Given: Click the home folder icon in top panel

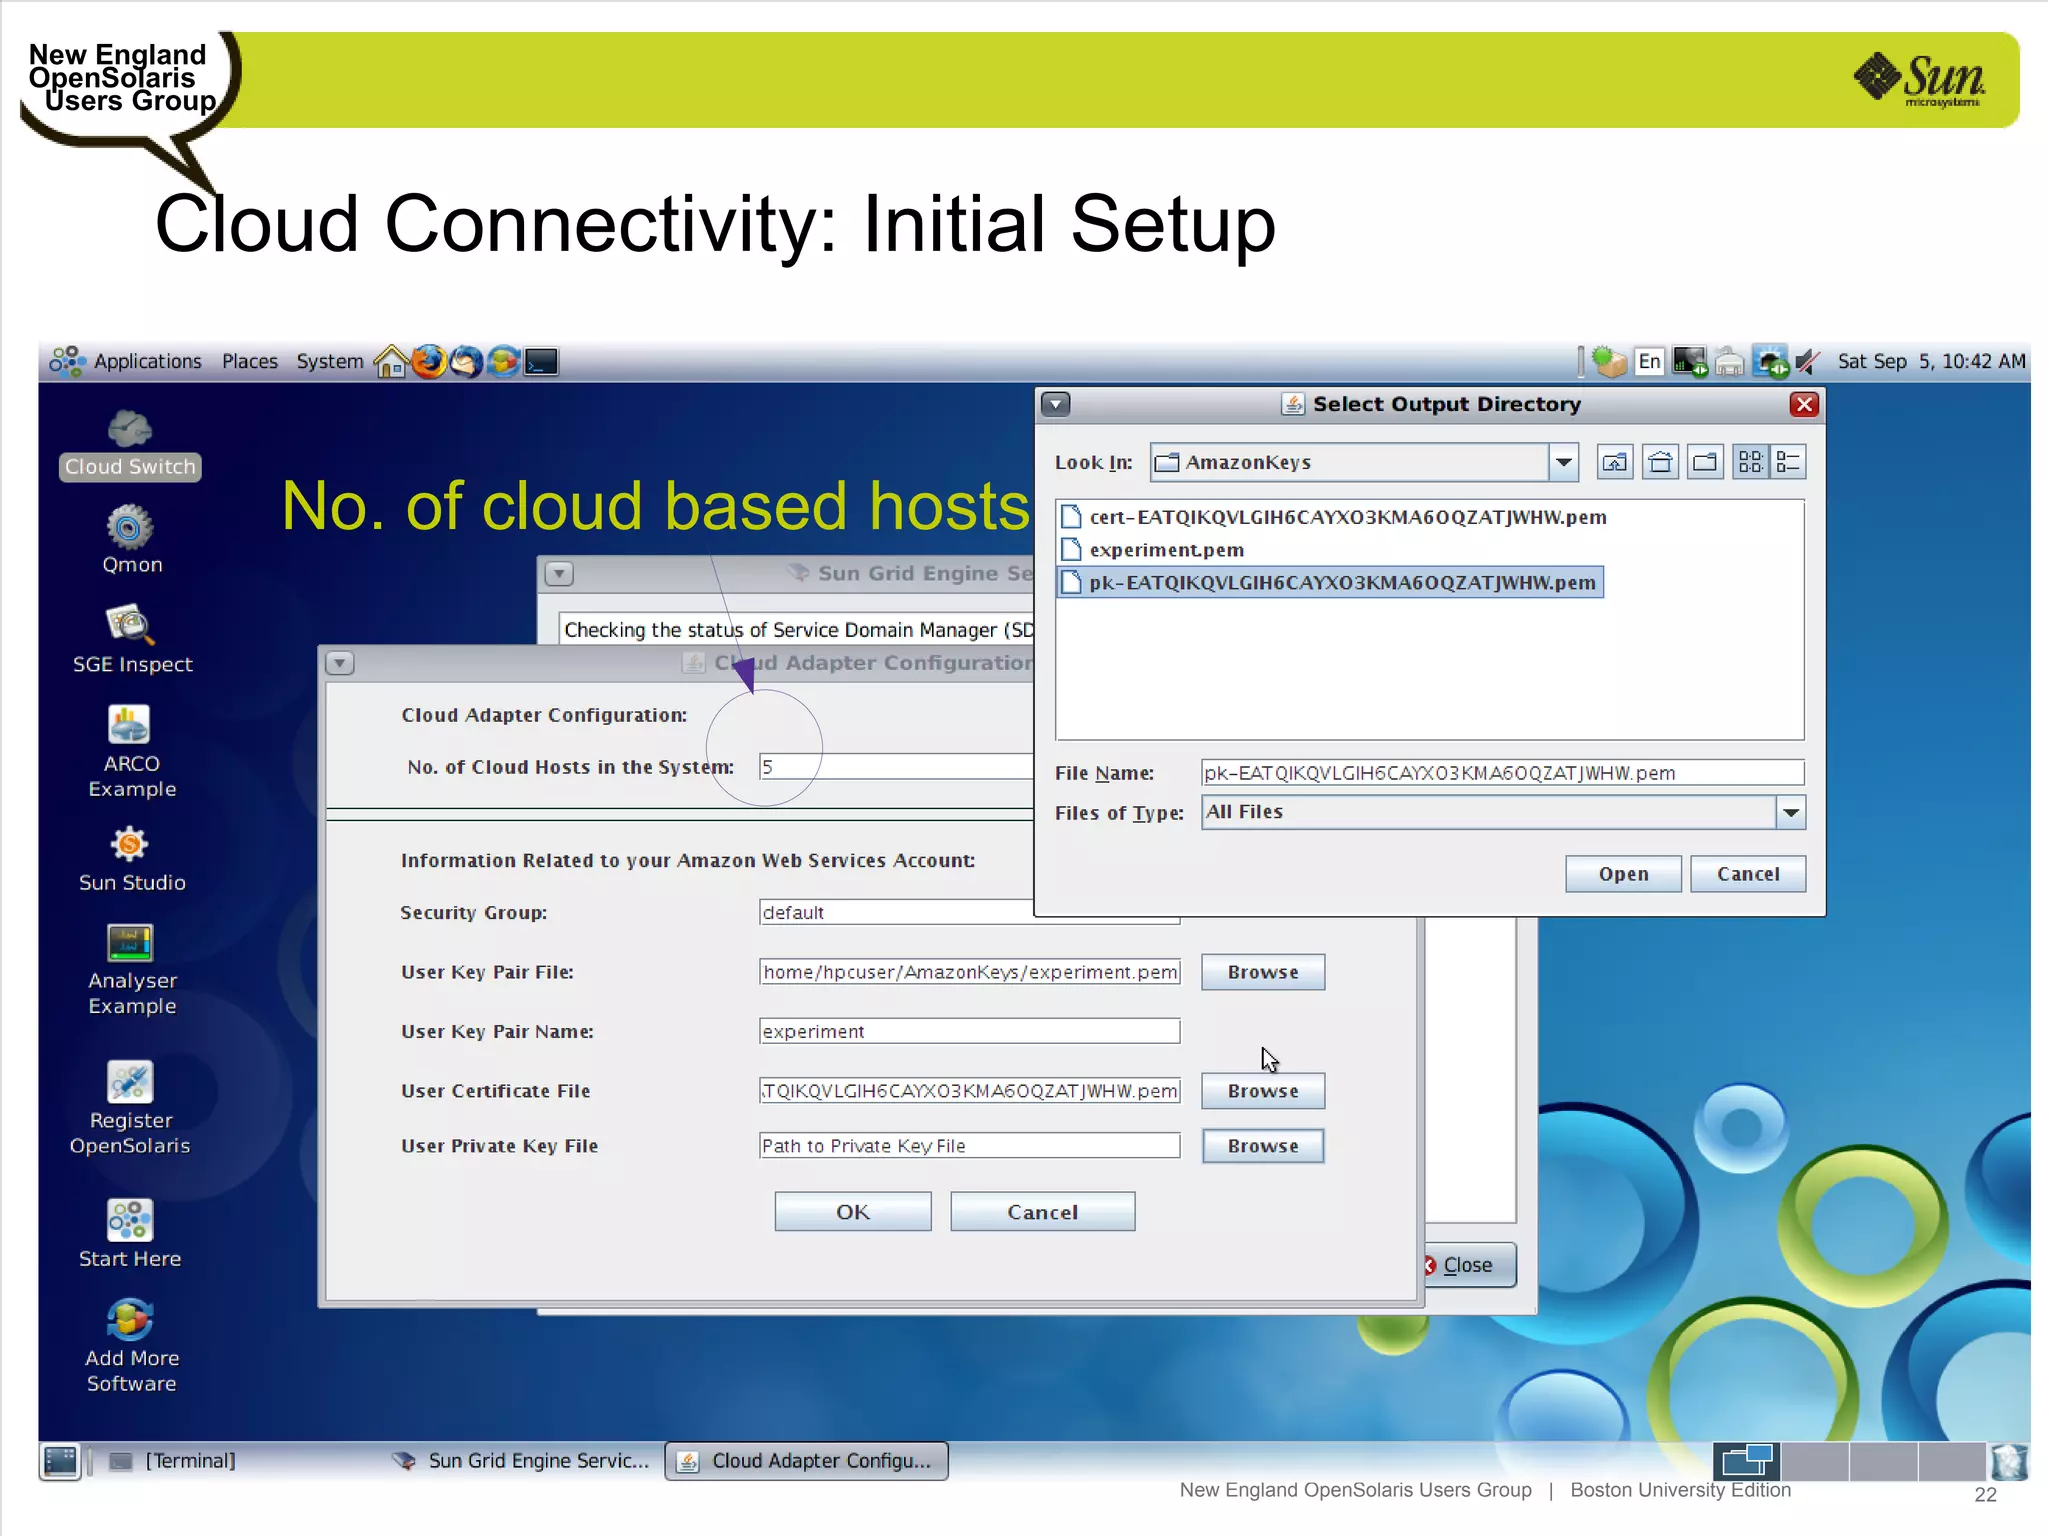Looking at the screenshot, I should (391, 361).
